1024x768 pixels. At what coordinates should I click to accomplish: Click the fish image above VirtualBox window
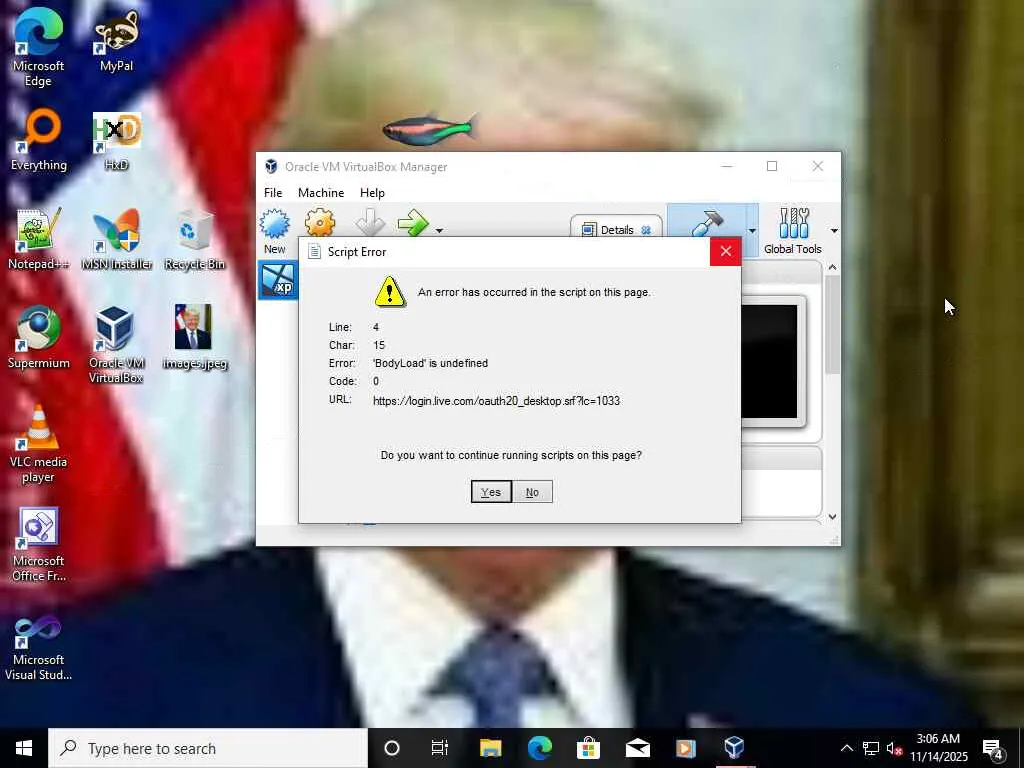tap(429, 129)
